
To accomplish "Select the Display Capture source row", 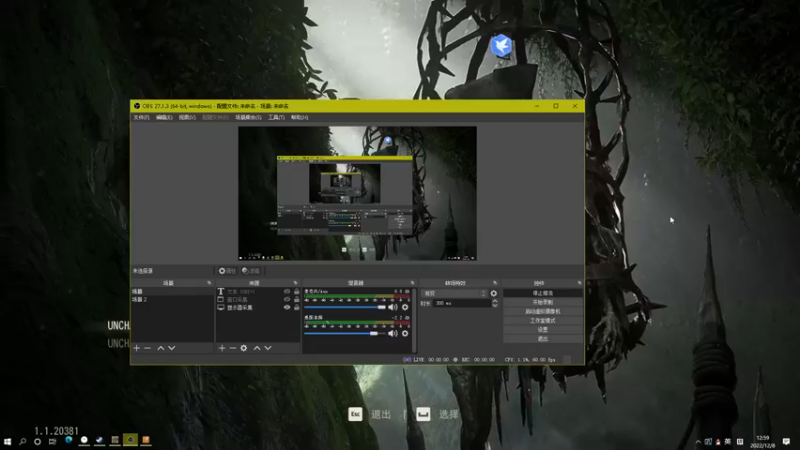I will [x=258, y=308].
